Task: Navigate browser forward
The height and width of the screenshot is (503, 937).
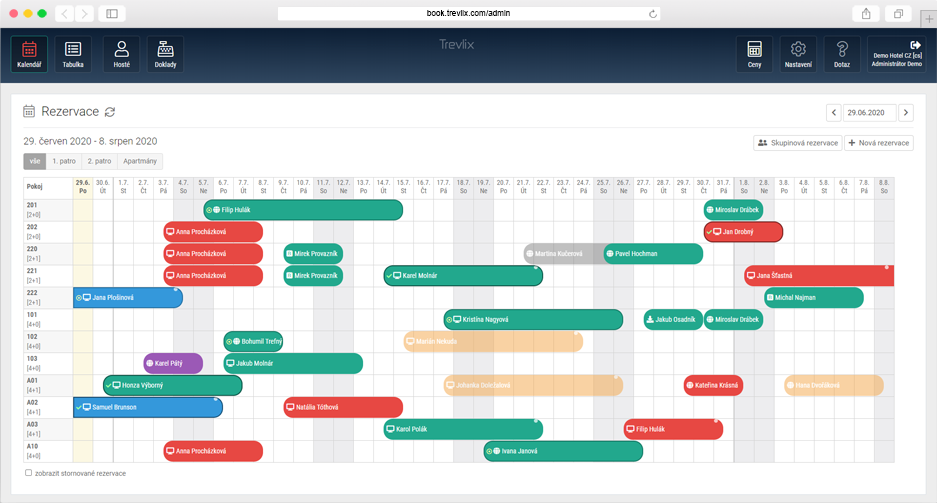Action: point(84,13)
